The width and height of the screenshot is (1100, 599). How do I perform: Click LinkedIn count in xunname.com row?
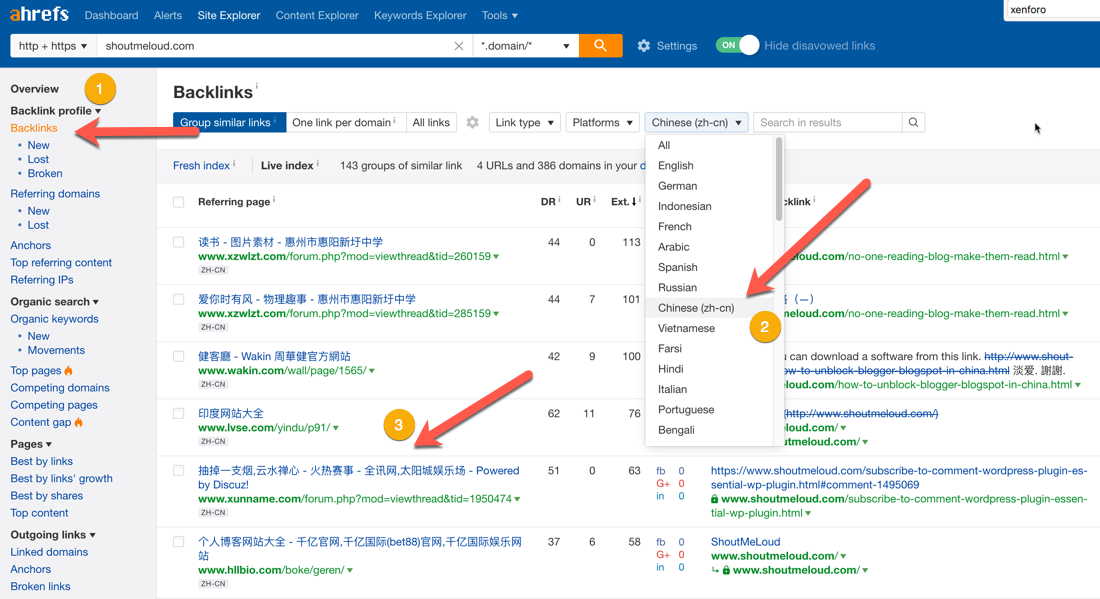[x=681, y=496]
